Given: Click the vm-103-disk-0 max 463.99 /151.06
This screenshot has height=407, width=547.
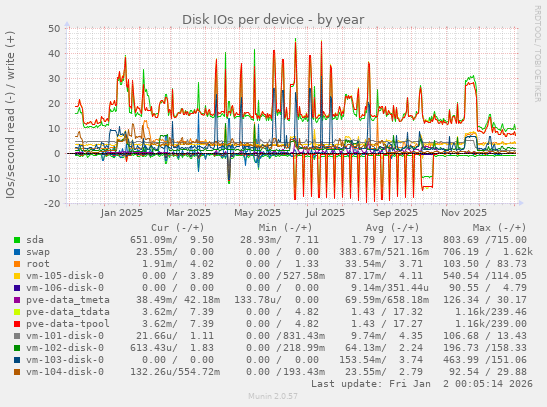Looking at the screenshot, I should point(485,360).
